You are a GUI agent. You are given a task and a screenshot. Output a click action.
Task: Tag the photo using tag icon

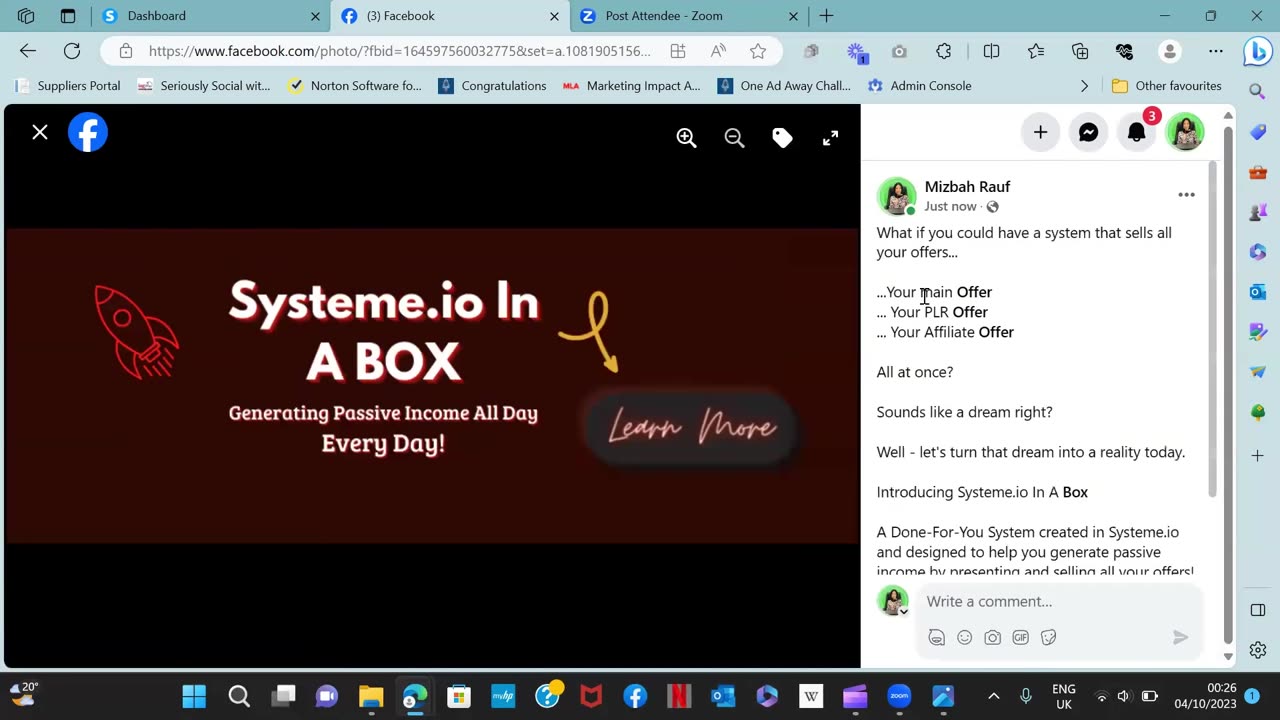tap(782, 138)
